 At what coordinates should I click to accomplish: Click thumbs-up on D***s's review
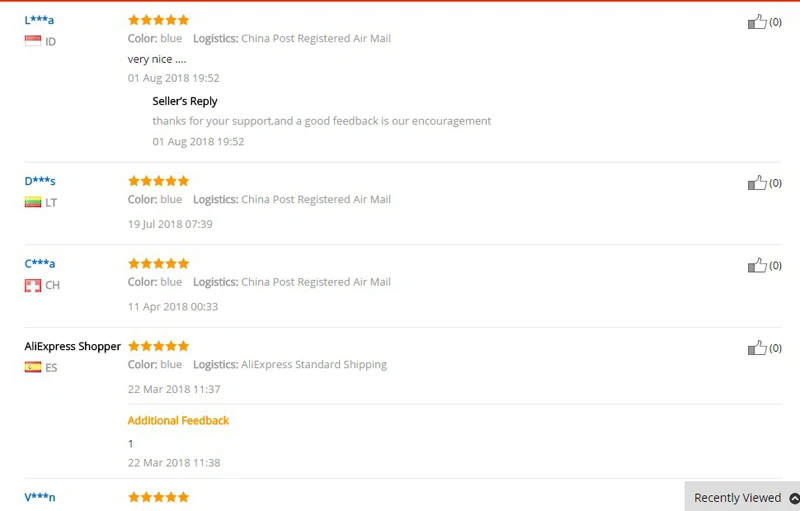tap(757, 183)
